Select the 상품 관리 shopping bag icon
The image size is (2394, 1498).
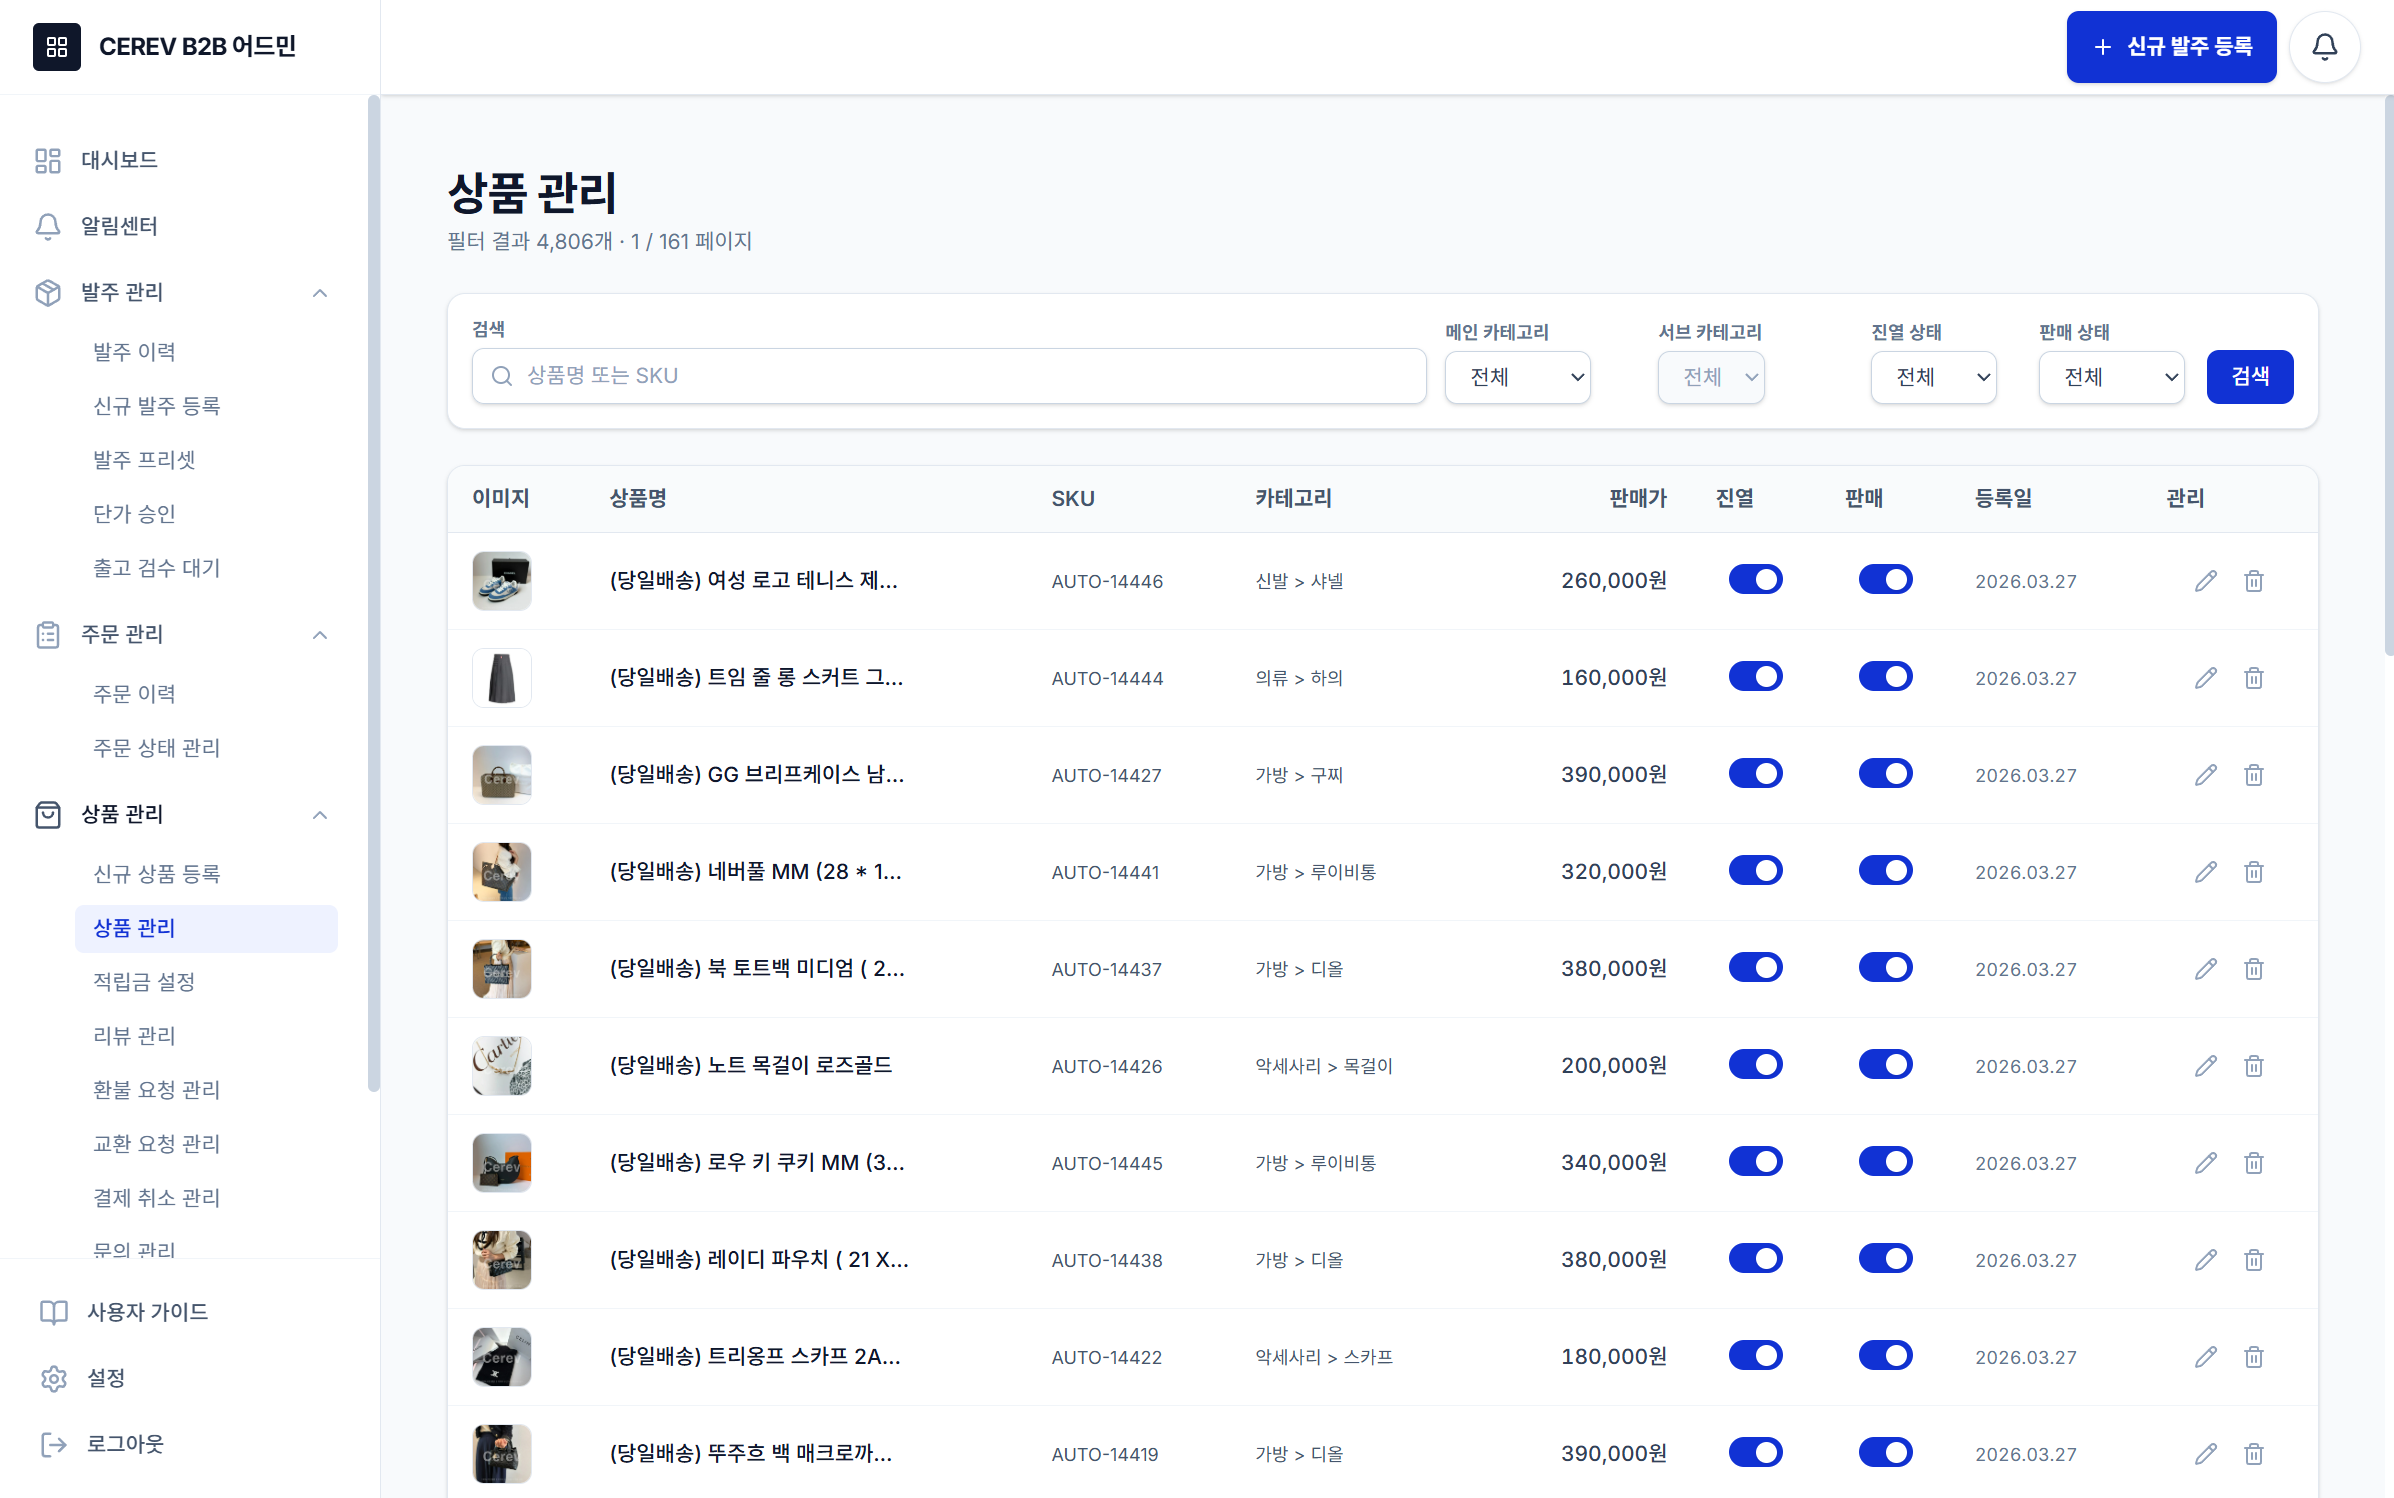48,814
